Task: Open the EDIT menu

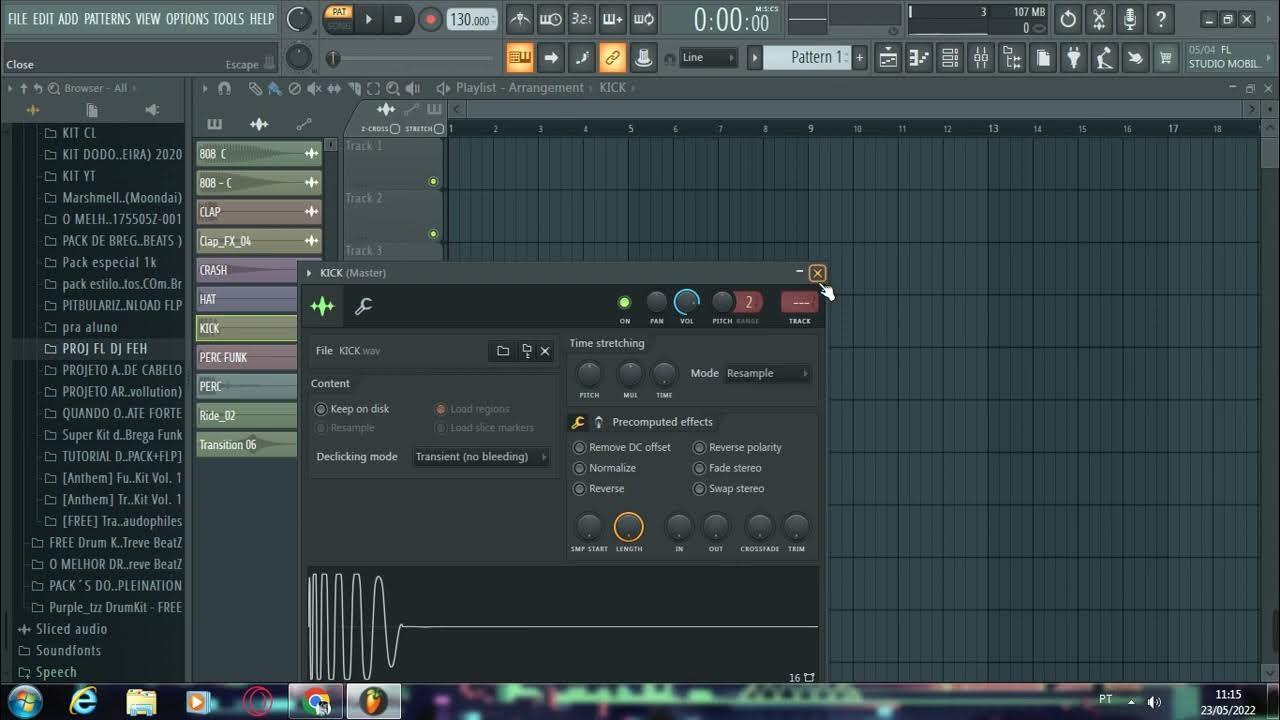Action: click(x=44, y=18)
